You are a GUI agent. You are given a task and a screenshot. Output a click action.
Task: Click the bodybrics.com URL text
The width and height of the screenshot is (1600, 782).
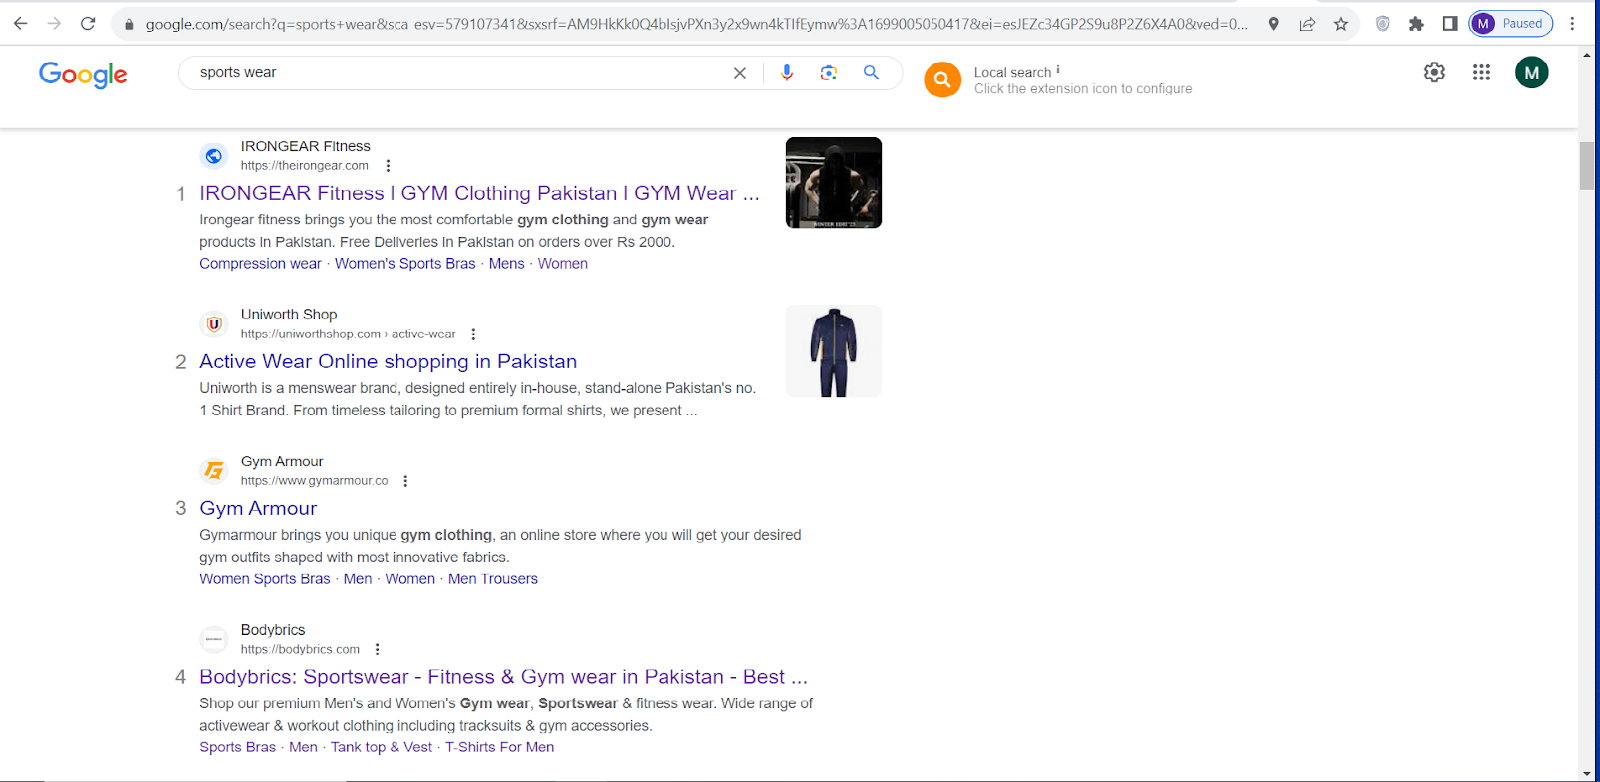point(300,649)
